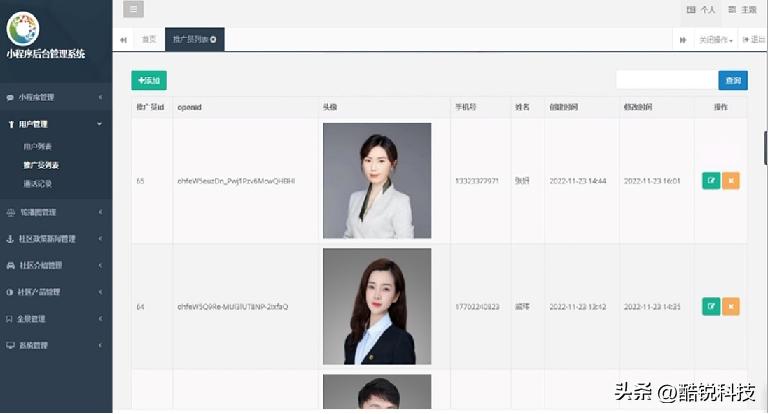Click the tab scroll-right double arrow icon
The width and height of the screenshot is (768, 414).
click(x=683, y=40)
